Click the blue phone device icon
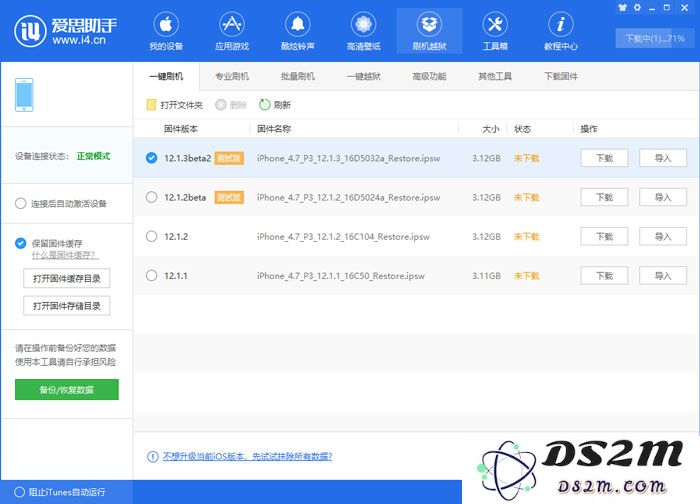This screenshot has width=700, height=504. [24, 95]
